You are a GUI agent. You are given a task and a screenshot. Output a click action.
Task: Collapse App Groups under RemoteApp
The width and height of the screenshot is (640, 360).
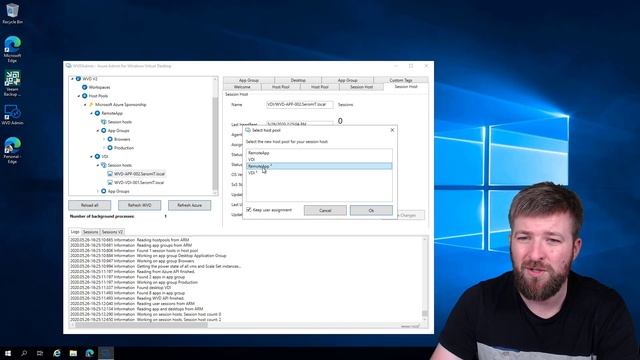point(98,131)
